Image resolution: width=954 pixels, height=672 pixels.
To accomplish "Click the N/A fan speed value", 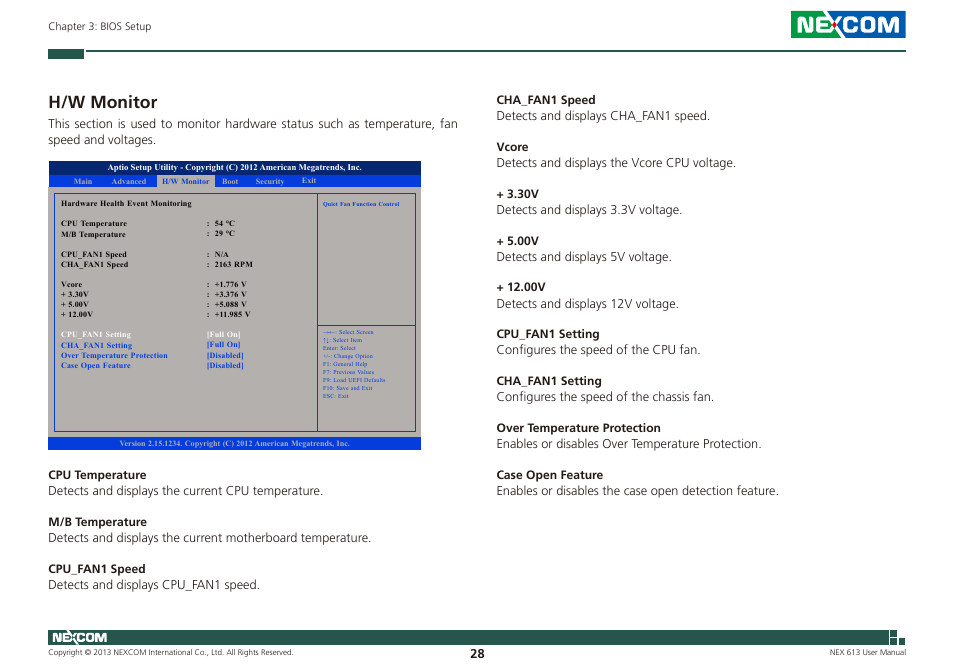I will [x=221, y=254].
